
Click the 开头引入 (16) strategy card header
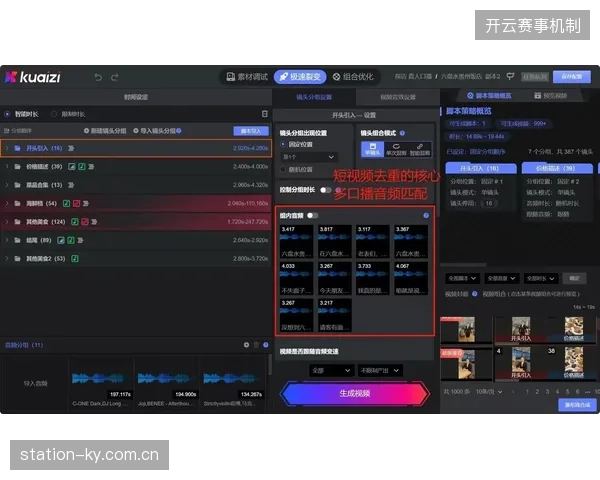click(x=480, y=168)
